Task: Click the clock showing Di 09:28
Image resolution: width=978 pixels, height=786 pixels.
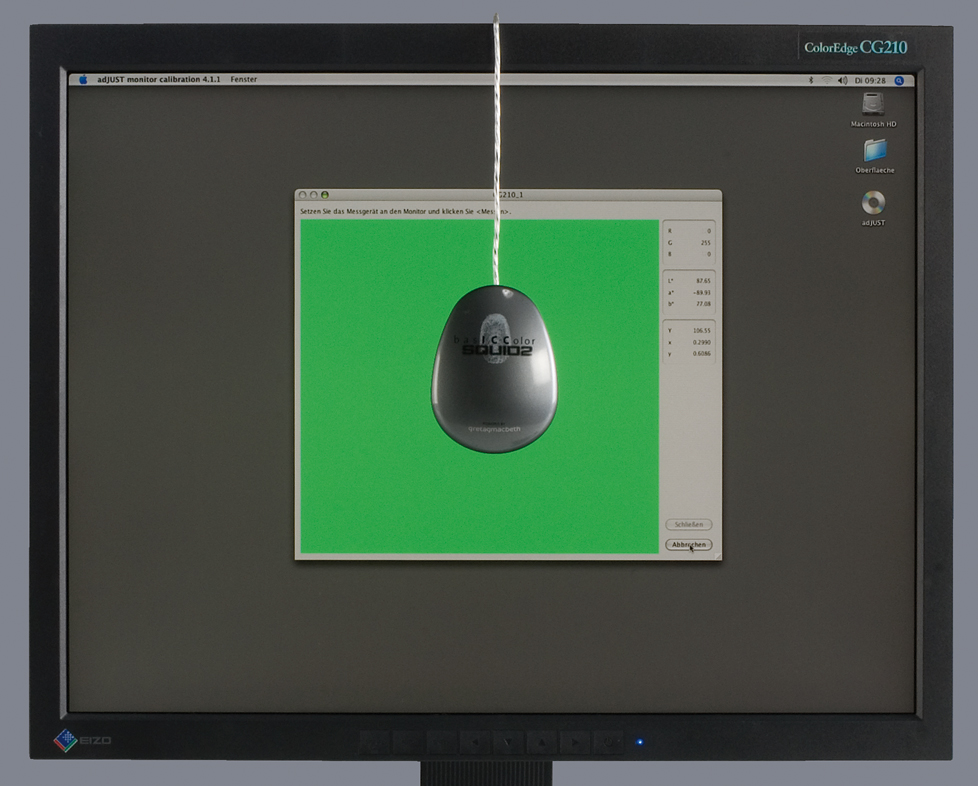Action: (870, 80)
